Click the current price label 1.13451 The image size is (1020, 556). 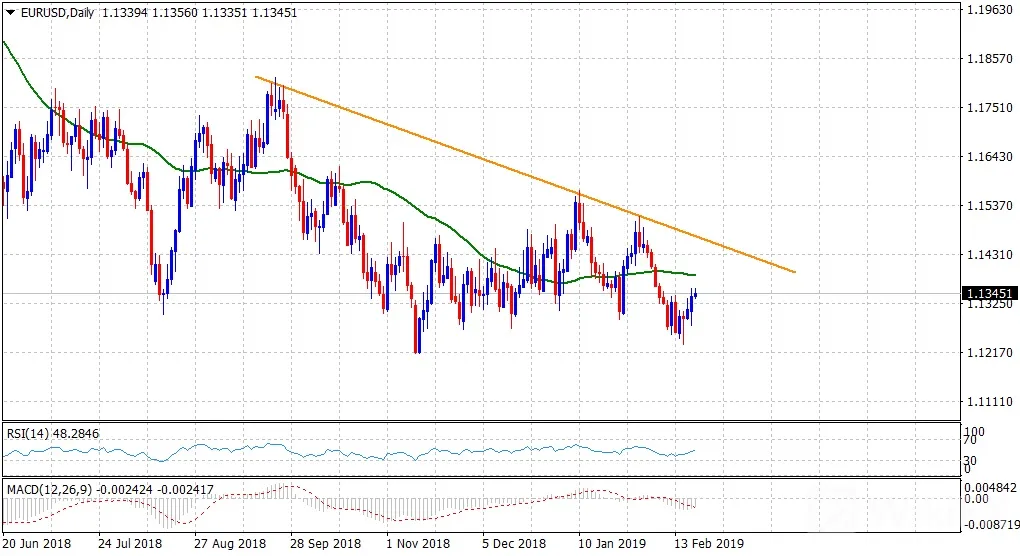pos(989,294)
